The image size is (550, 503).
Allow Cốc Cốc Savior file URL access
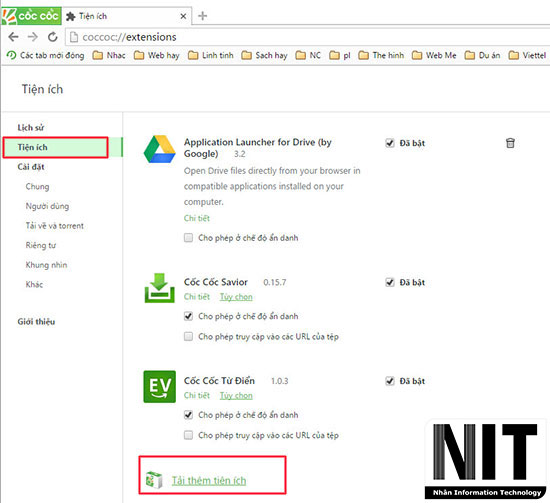point(188,337)
